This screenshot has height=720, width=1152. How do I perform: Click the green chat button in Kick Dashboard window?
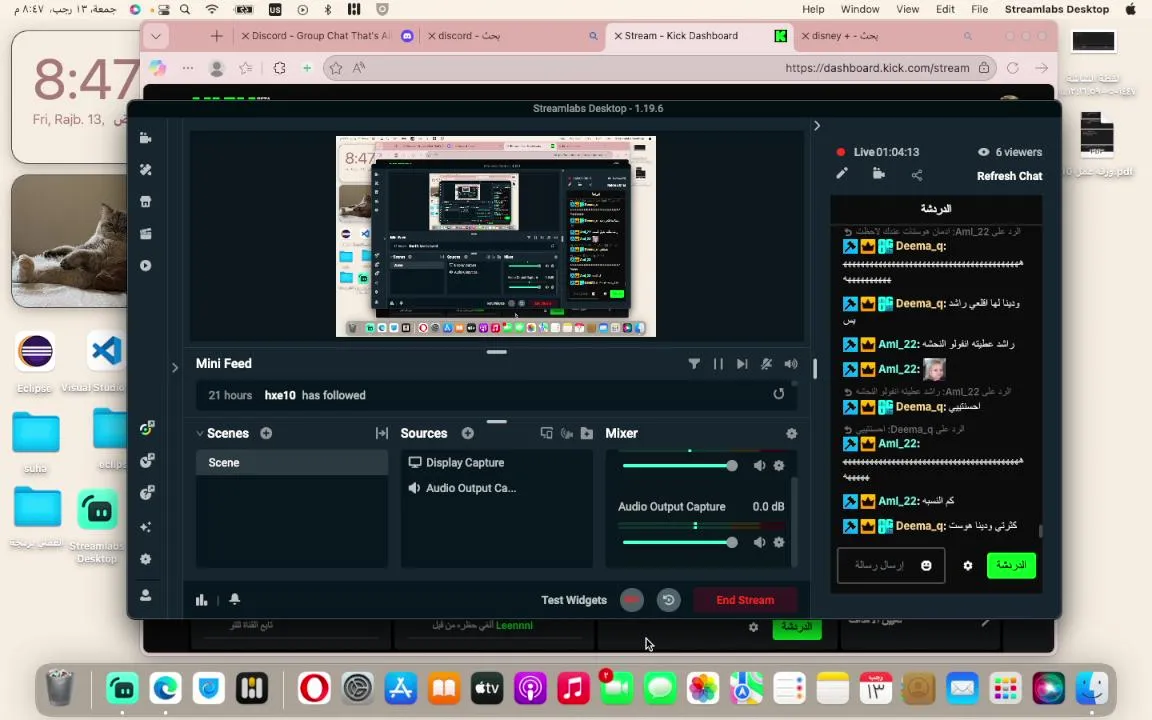click(x=796, y=627)
